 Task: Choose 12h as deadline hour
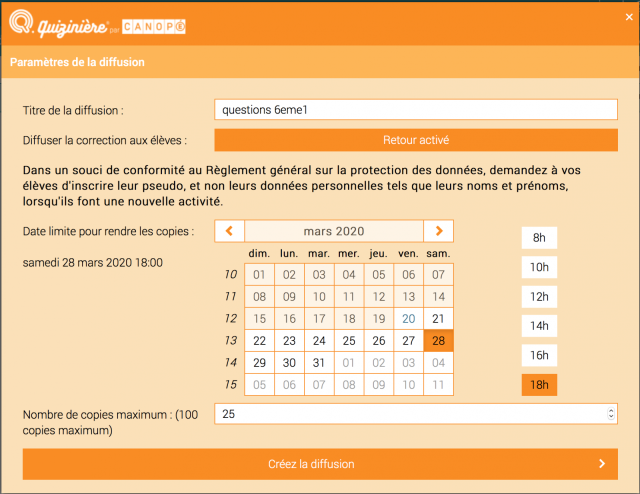539,297
